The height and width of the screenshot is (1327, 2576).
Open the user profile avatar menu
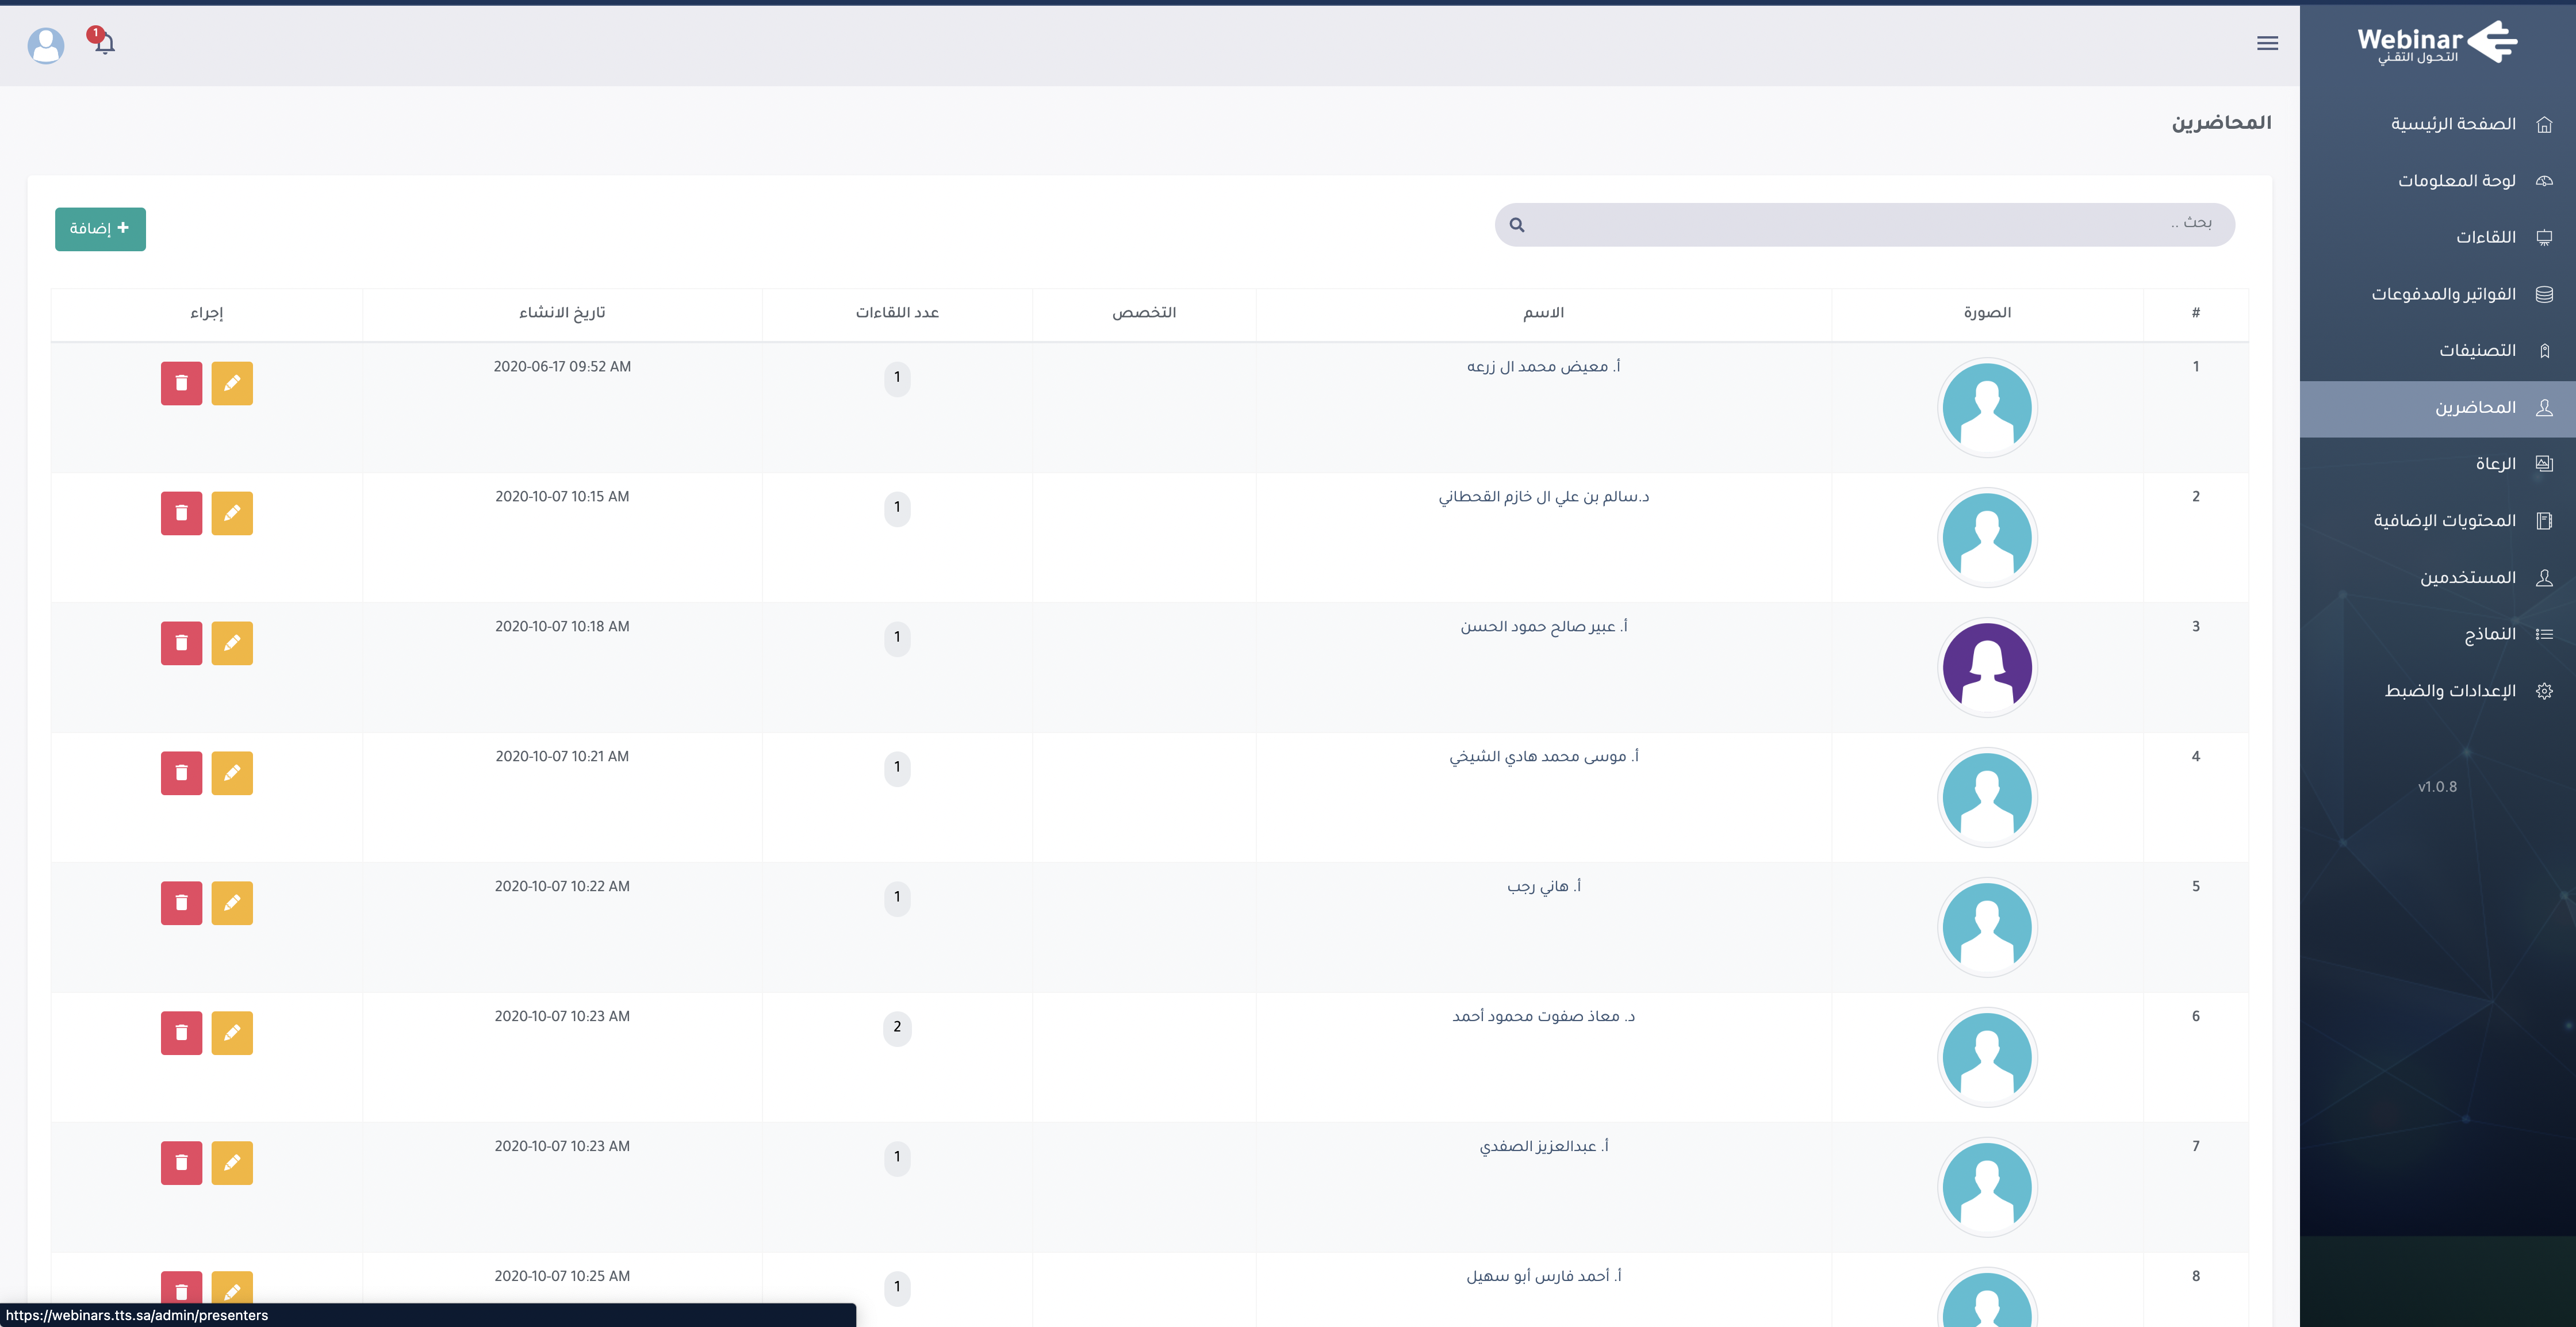(x=46, y=45)
